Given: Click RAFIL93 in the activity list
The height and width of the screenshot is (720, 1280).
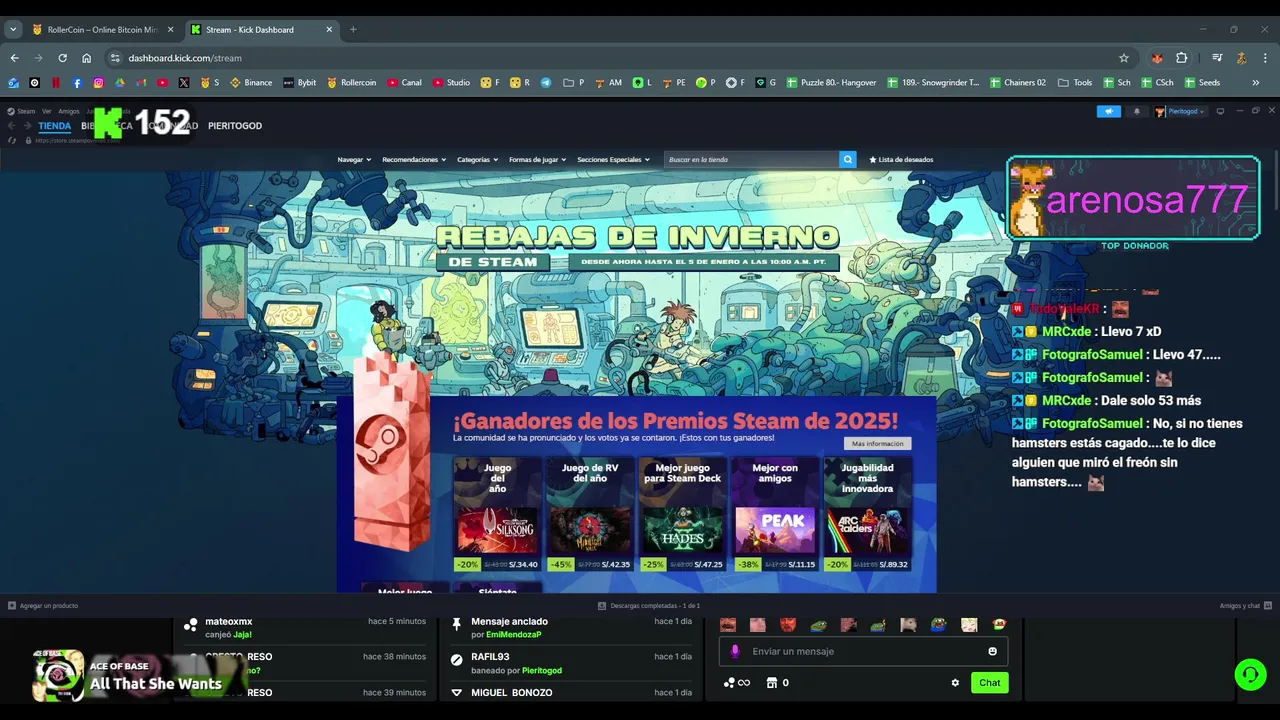Looking at the screenshot, I should tap(490, 657).
